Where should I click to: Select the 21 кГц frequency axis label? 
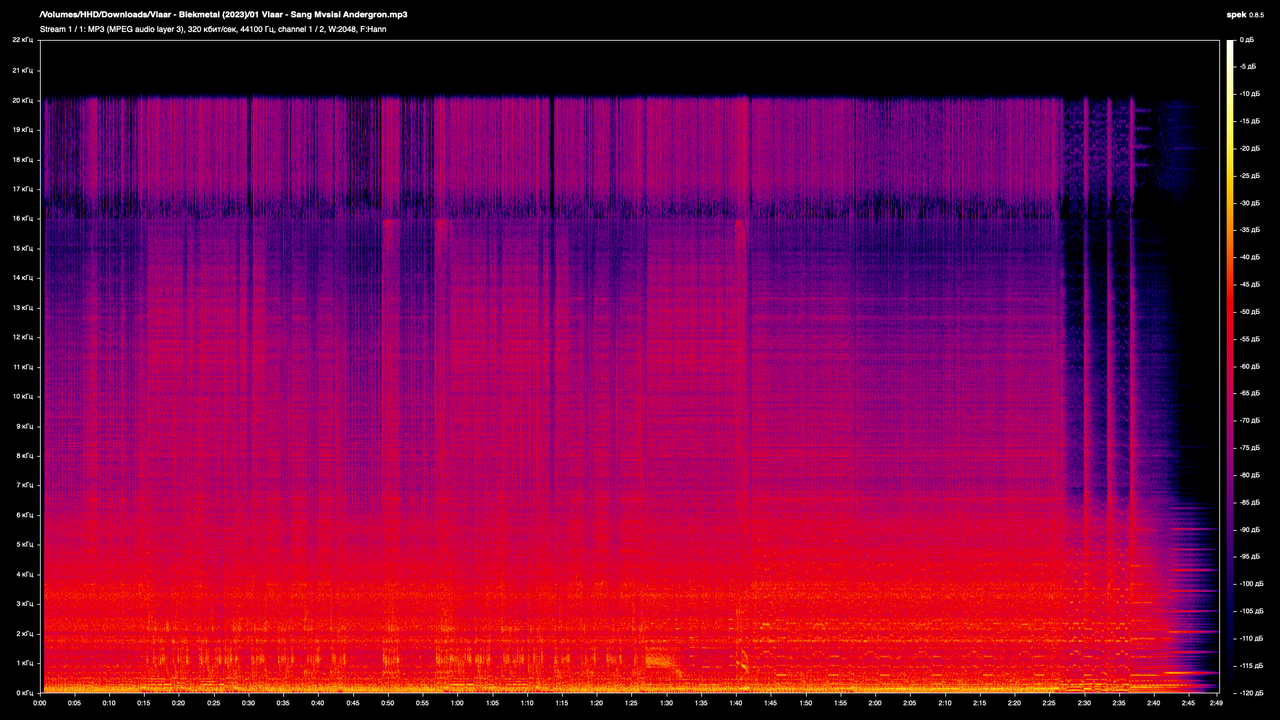[x=22, y=70]
